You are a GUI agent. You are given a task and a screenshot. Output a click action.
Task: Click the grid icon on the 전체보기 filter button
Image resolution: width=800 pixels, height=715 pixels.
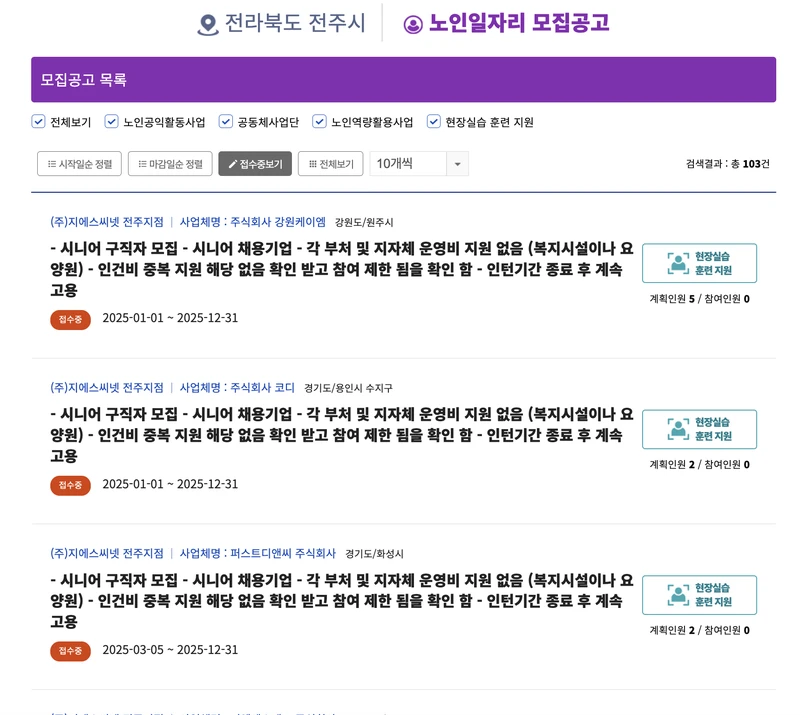click(x=314, y=163)
